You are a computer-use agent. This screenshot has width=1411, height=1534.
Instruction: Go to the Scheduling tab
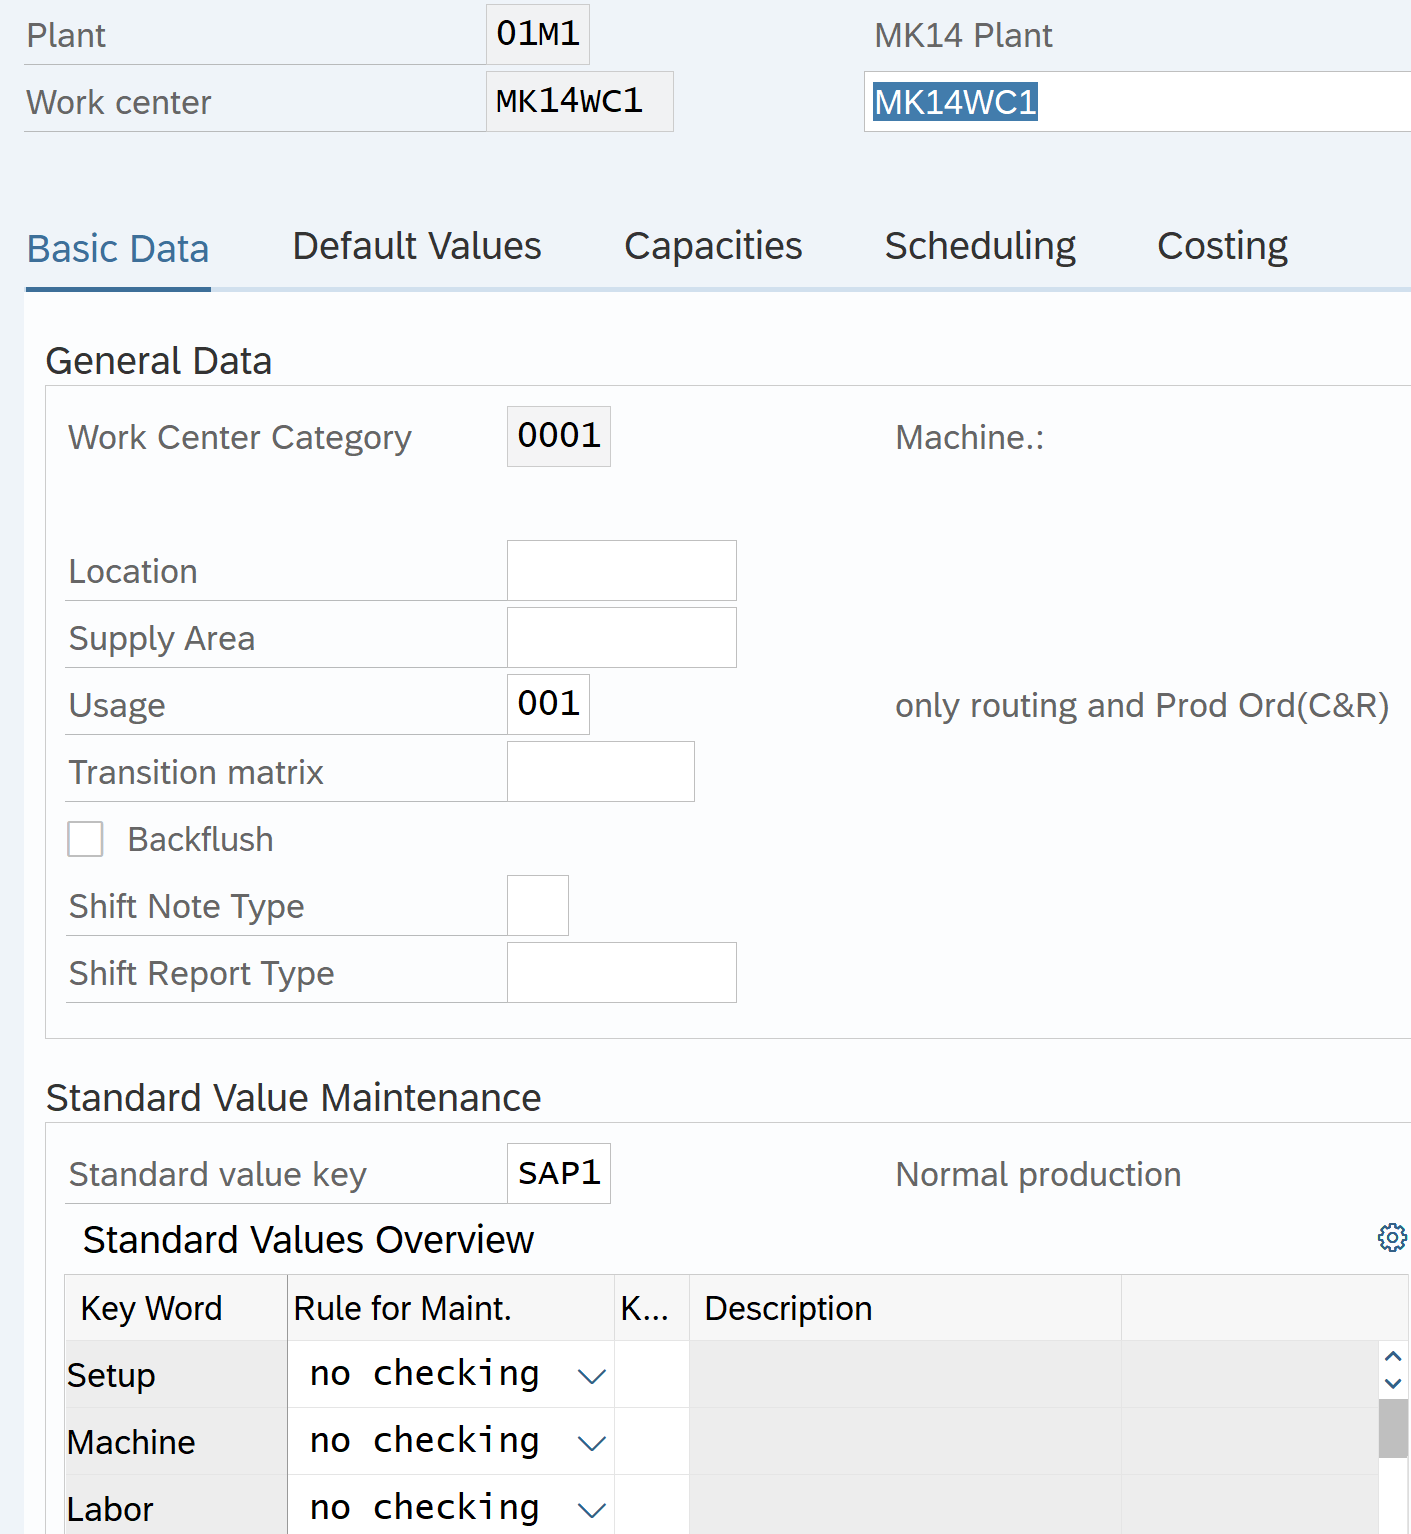point(980,246)
